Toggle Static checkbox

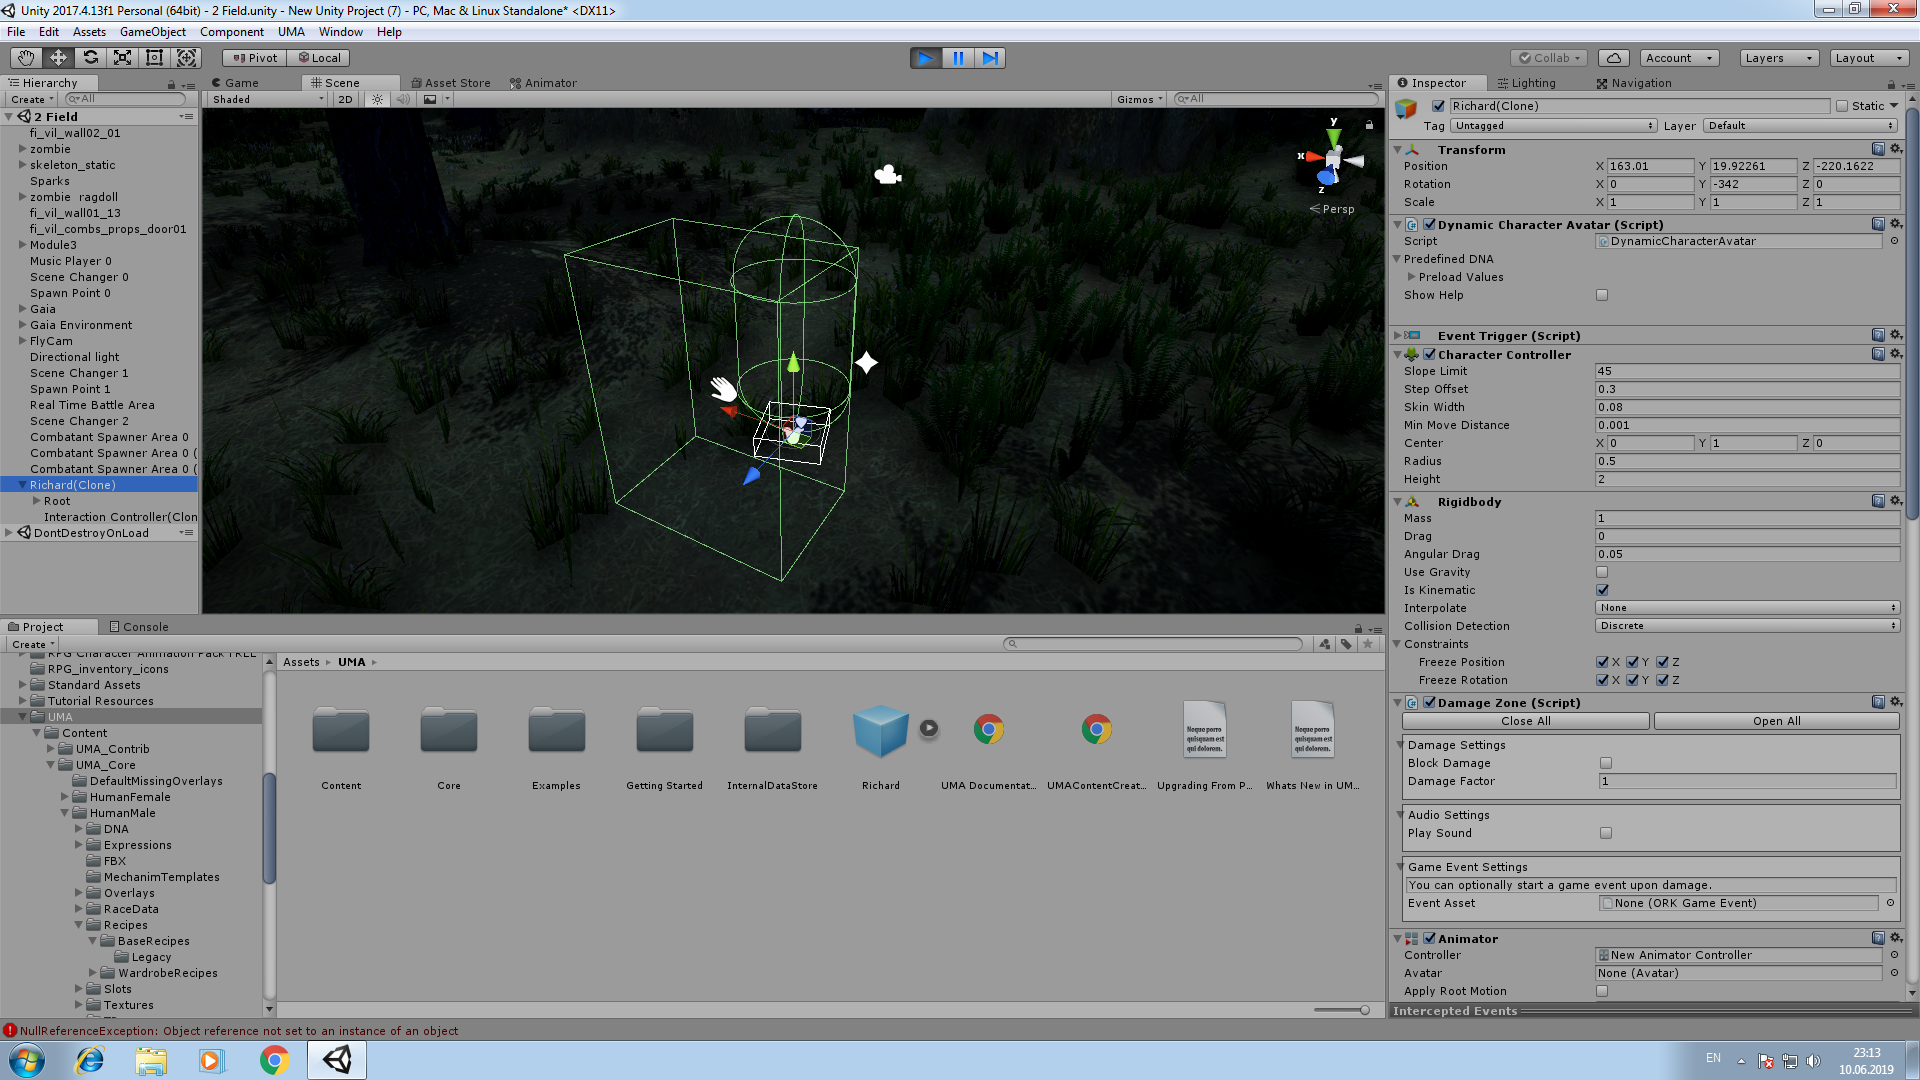point(1842,106)
